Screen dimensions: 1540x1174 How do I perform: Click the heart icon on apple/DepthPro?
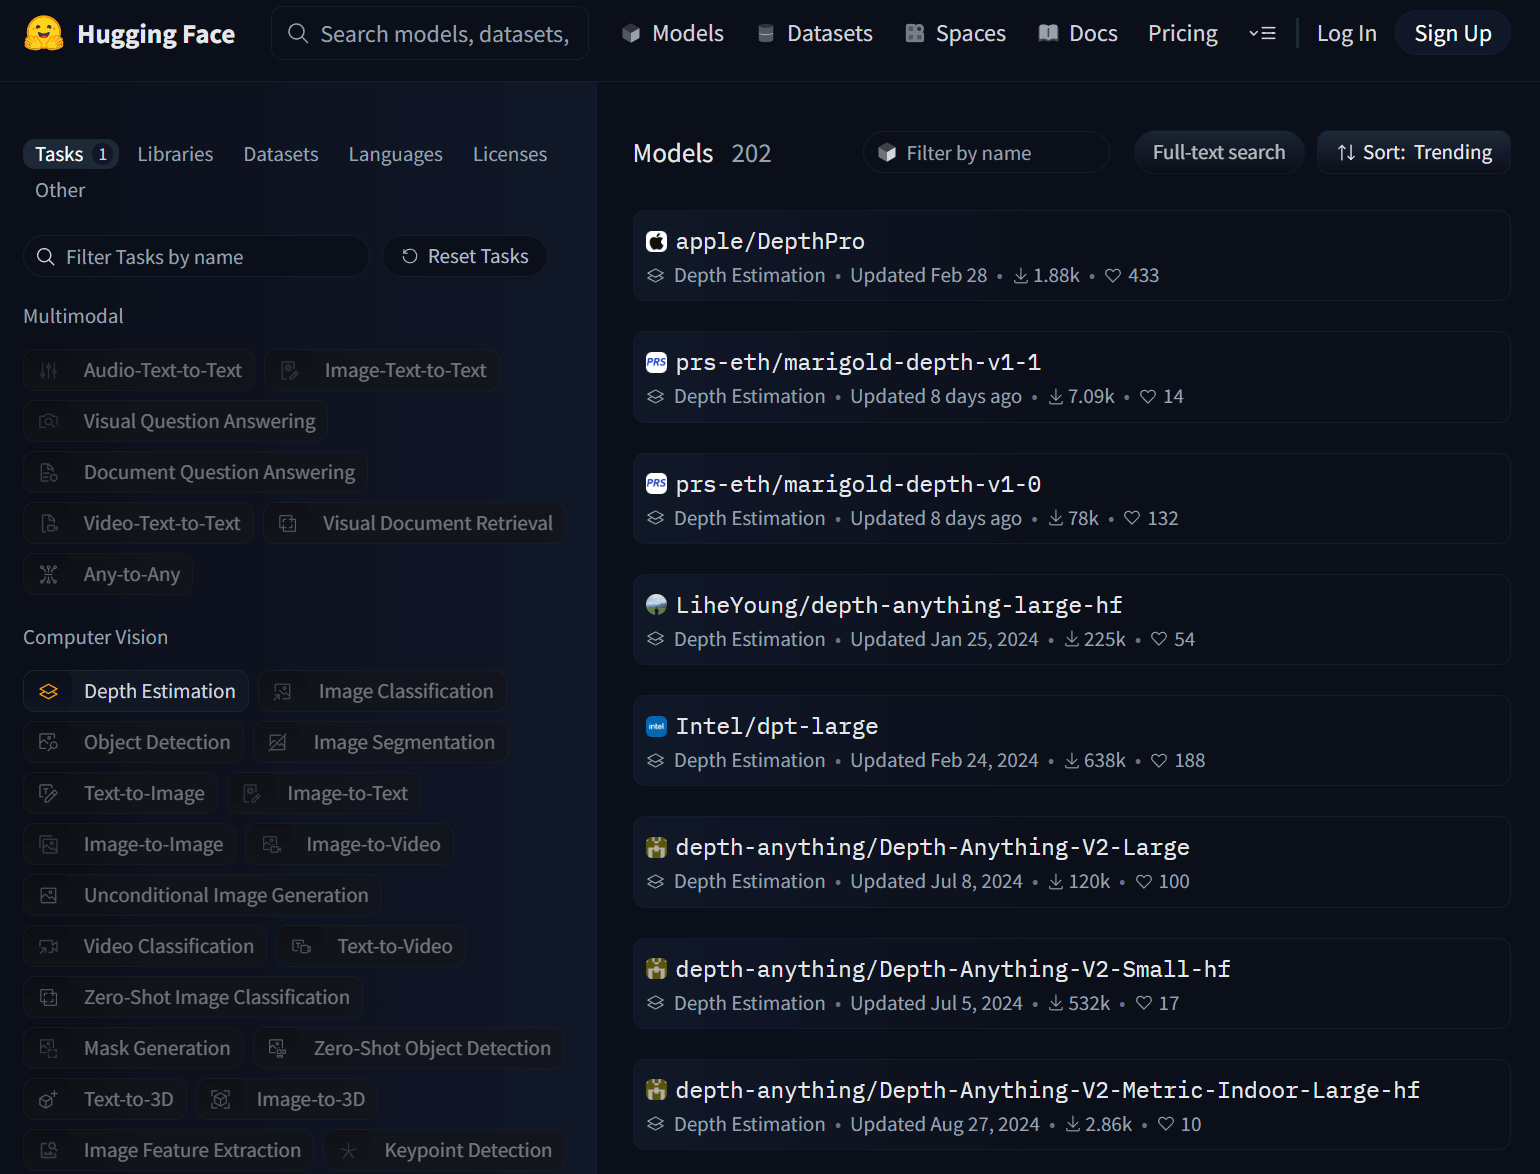(1113, 276)
